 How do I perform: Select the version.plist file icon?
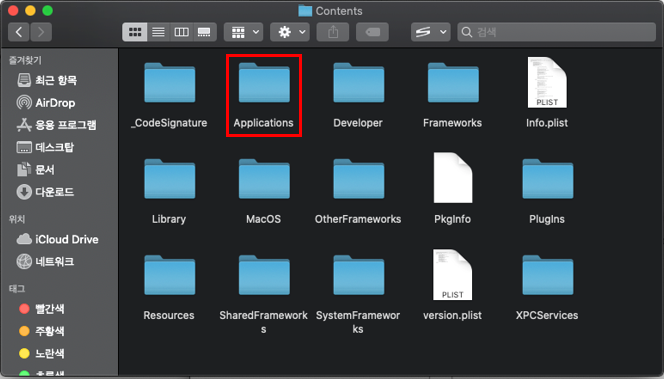[x=453, y=274]
